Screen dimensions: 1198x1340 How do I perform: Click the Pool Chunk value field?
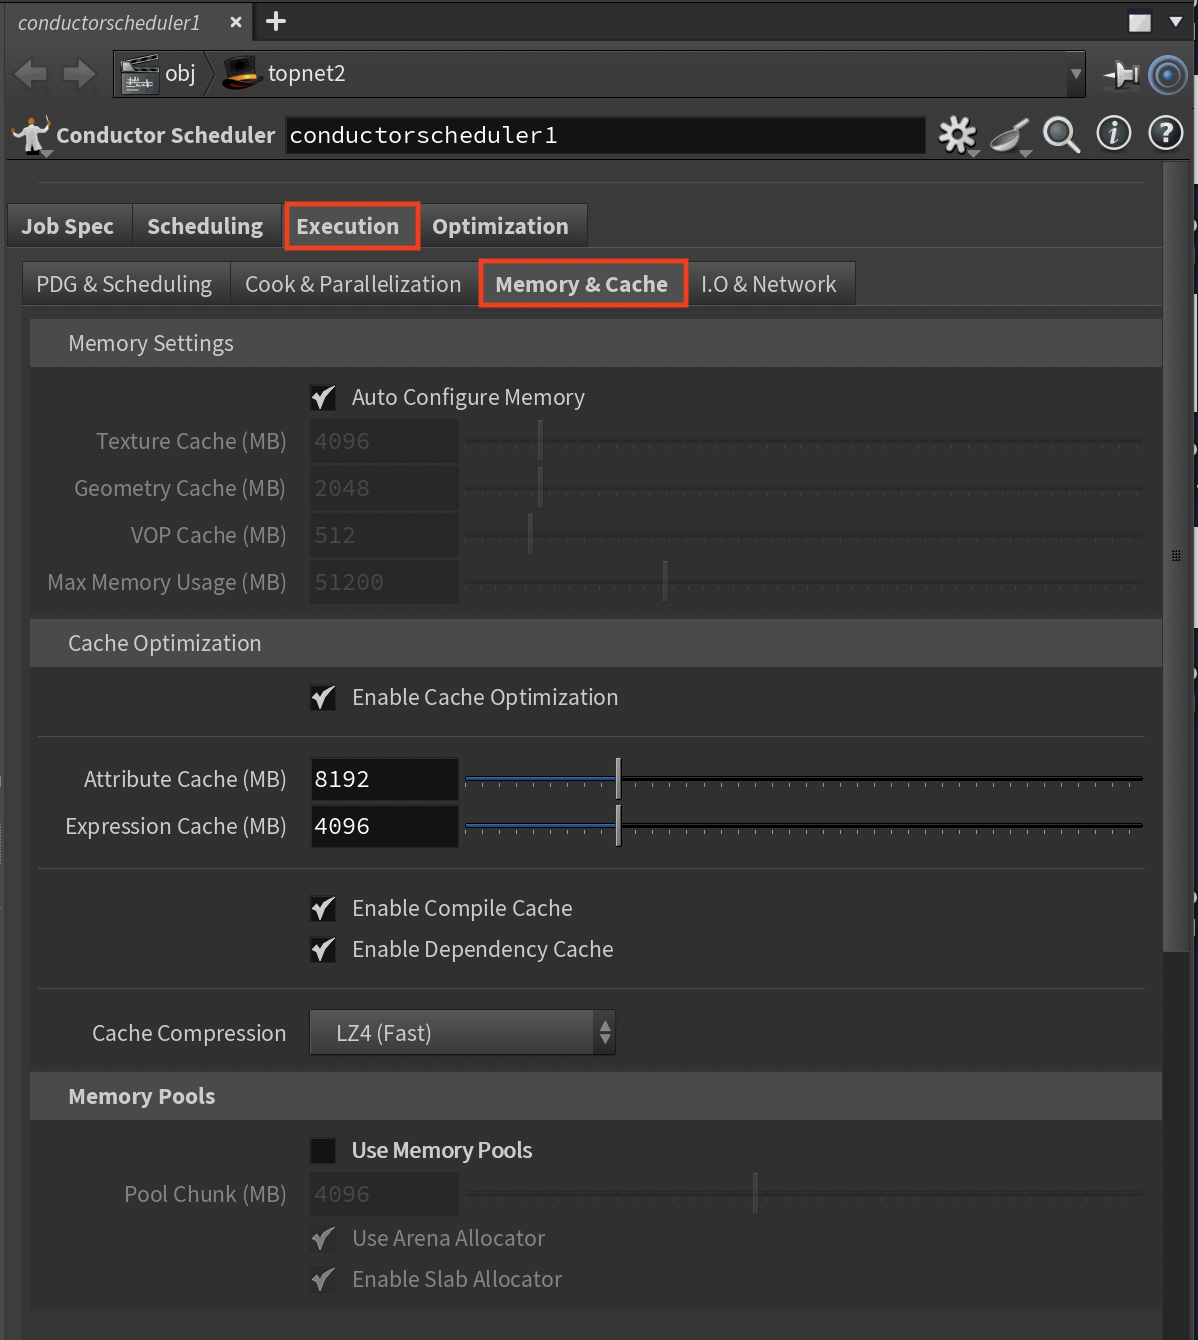(384, 1194)
